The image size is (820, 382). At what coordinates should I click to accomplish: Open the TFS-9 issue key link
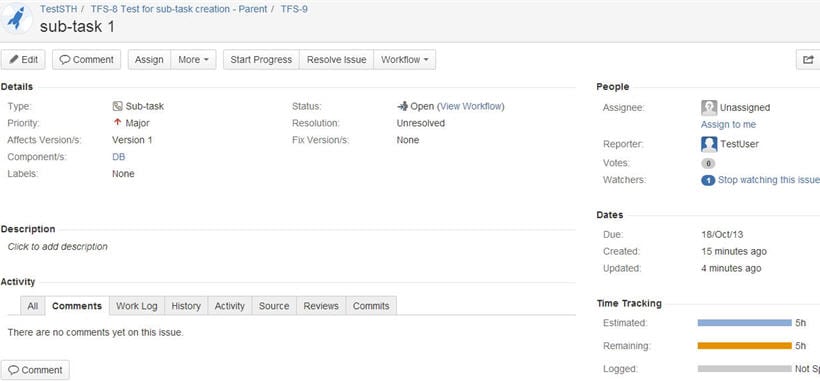click(294, 9)
